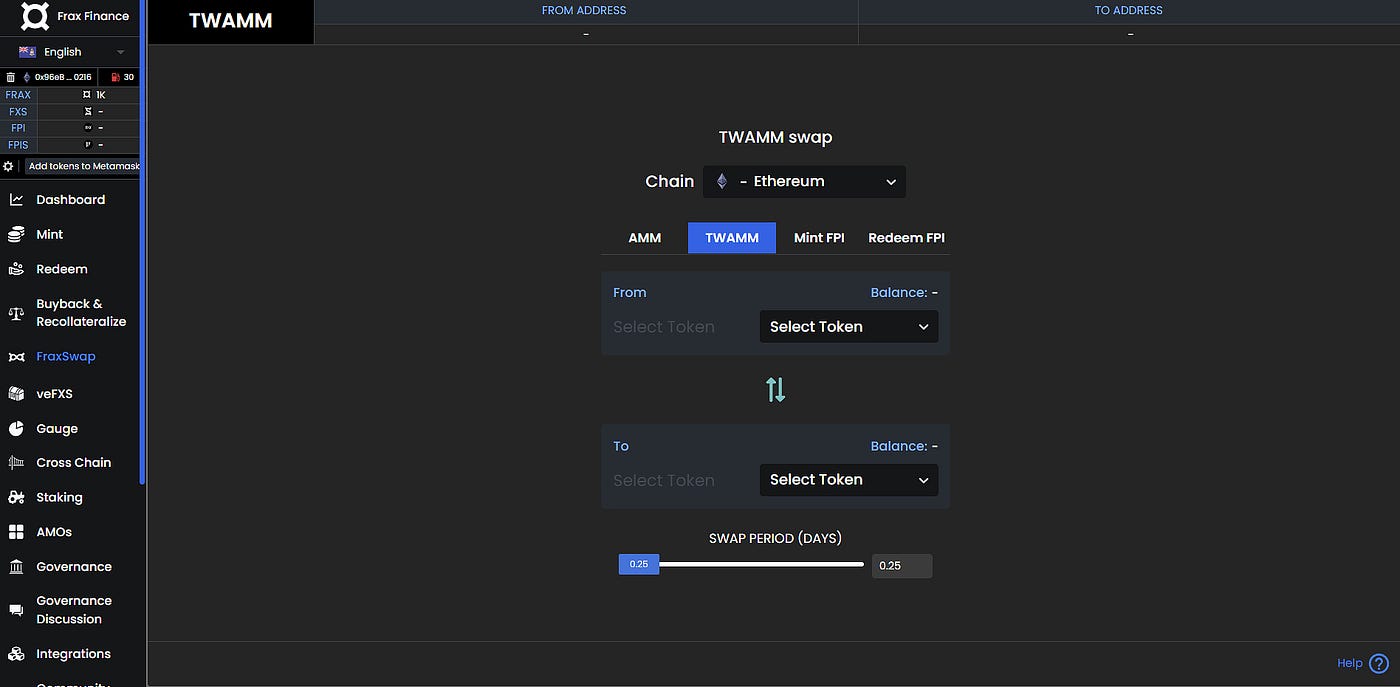The height and width of the screenshot is (687, 1400).
Task: Open the To Select Token dropdown
Action: click(849, 480)
